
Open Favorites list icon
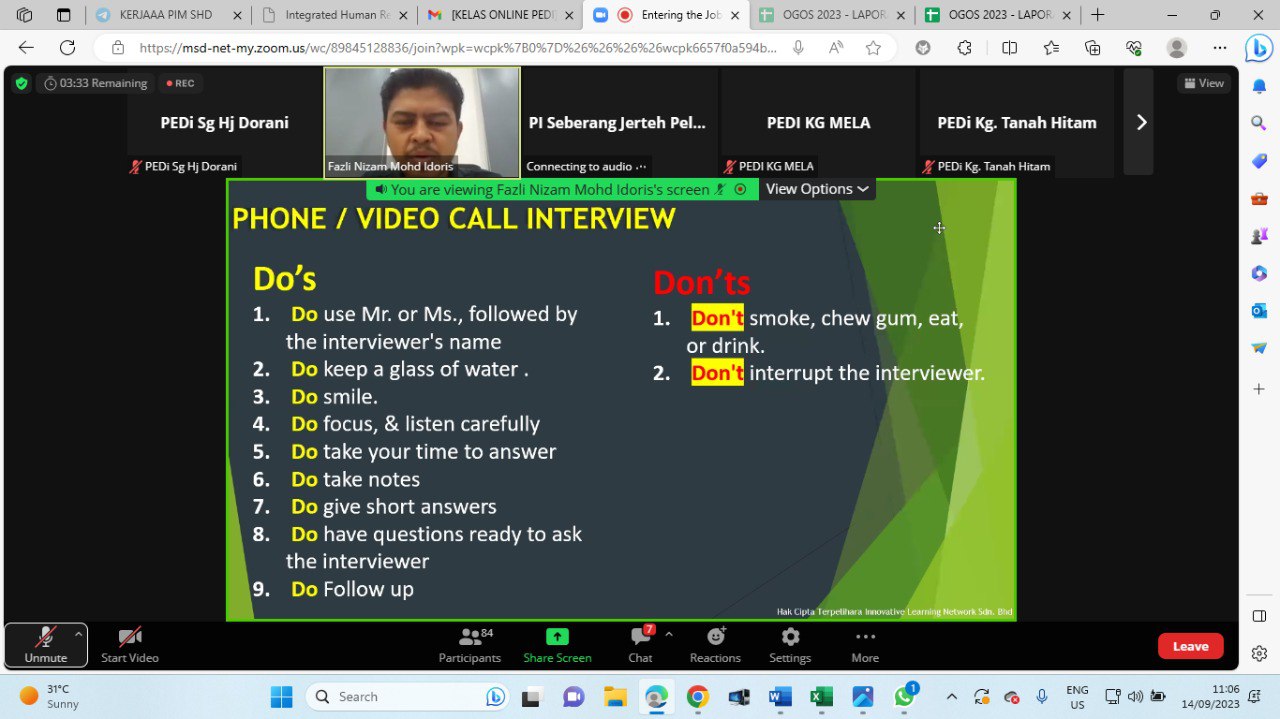pyautogui.click(x=1051, y=48)
